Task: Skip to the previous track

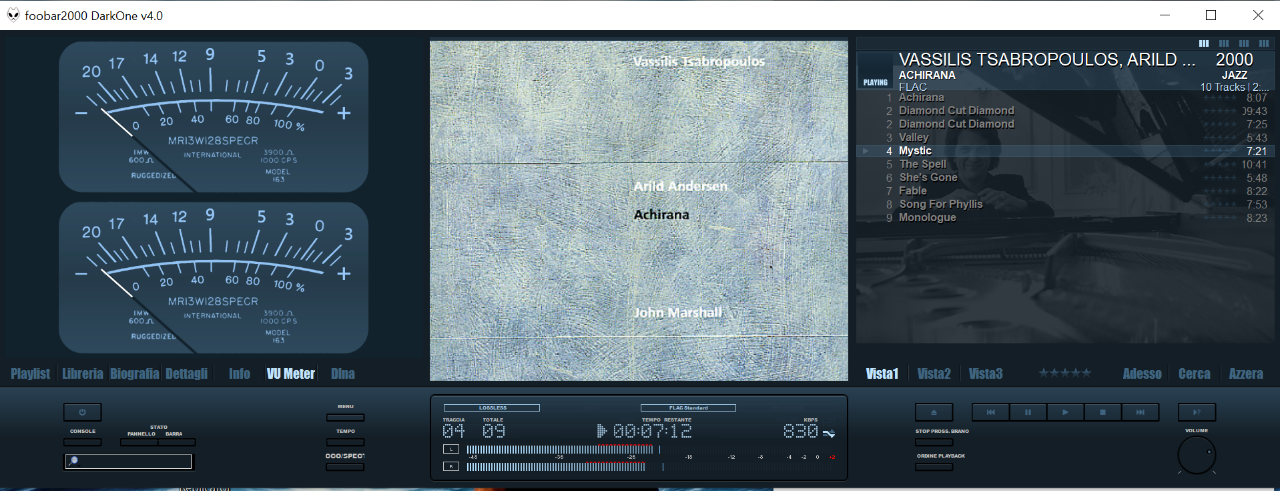Action: pyautogui.click(x=990, y=412)
